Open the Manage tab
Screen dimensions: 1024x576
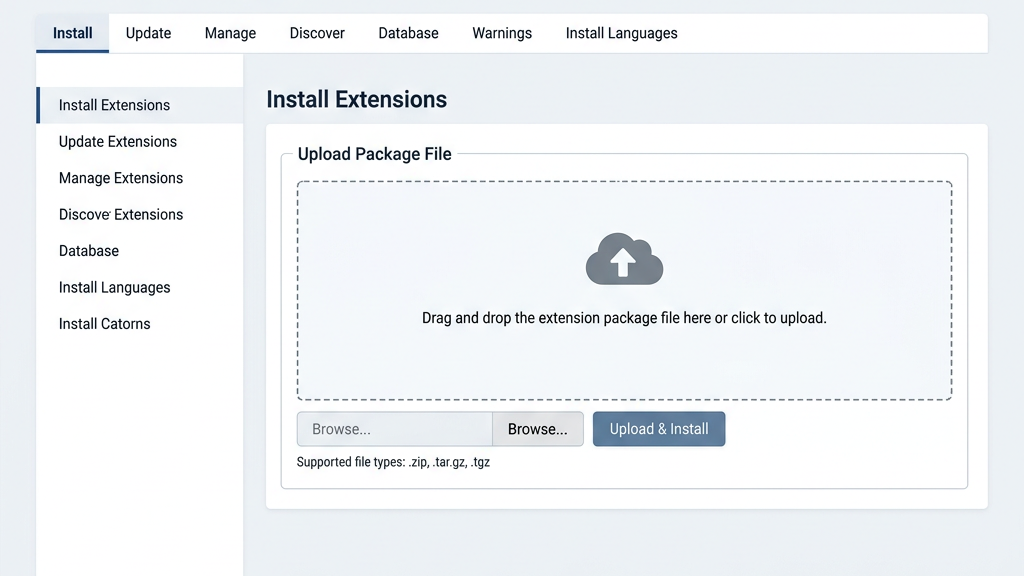click(229, 32)
